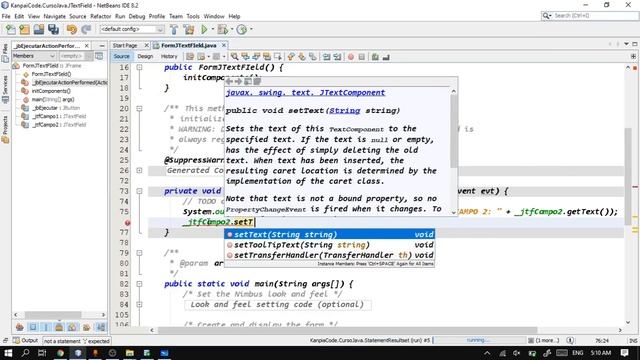Image resolution: width=640 pixels, height=360 pixels.
Task: Select setToolTipText completion item
Action: coord(329,245)
